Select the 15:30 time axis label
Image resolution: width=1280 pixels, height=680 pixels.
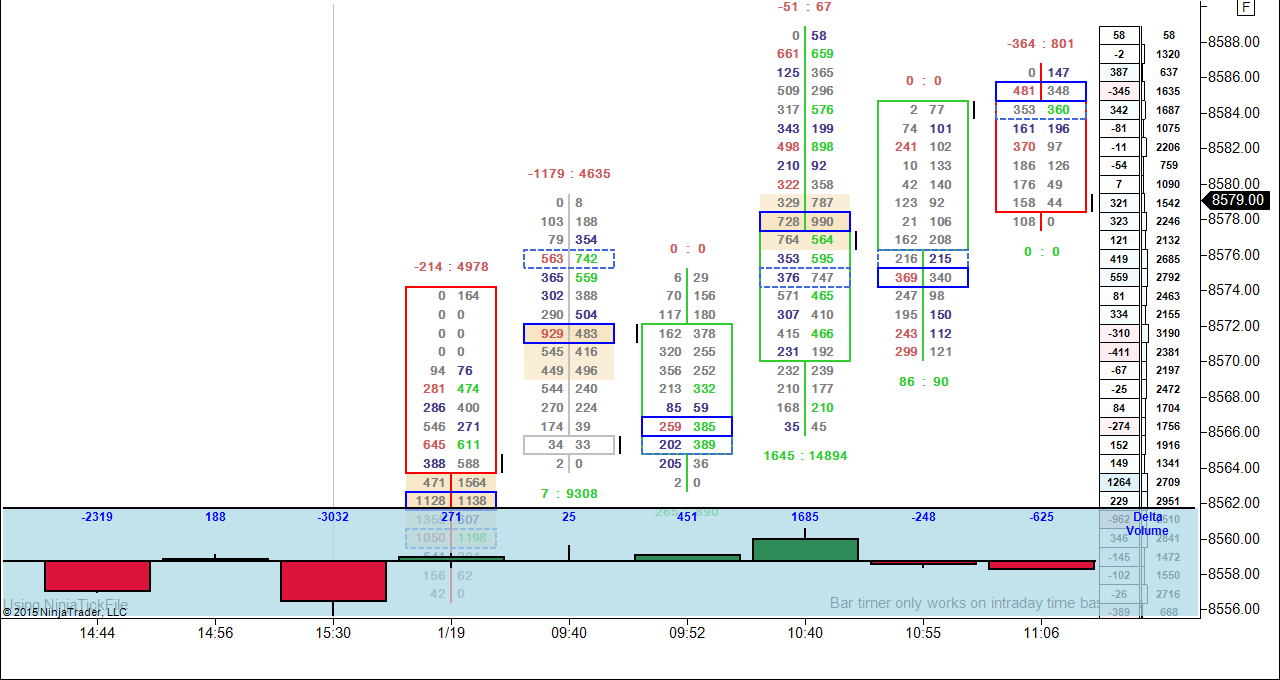pos(333,632)
